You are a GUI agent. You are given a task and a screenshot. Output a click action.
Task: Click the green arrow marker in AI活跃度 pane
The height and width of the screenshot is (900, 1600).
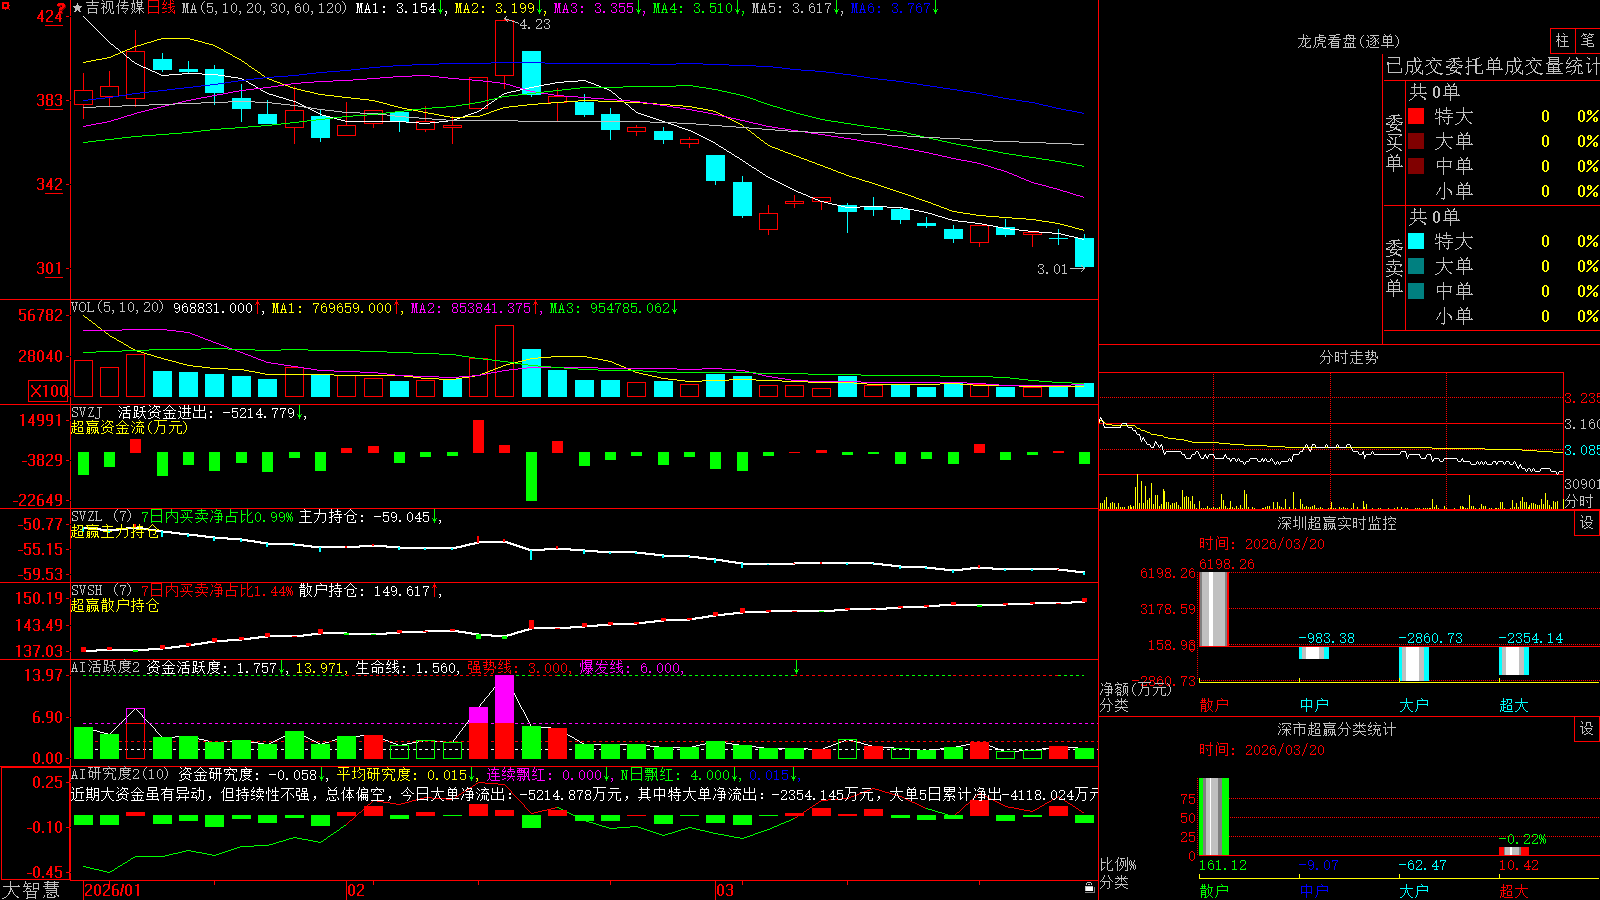(796, 667)
